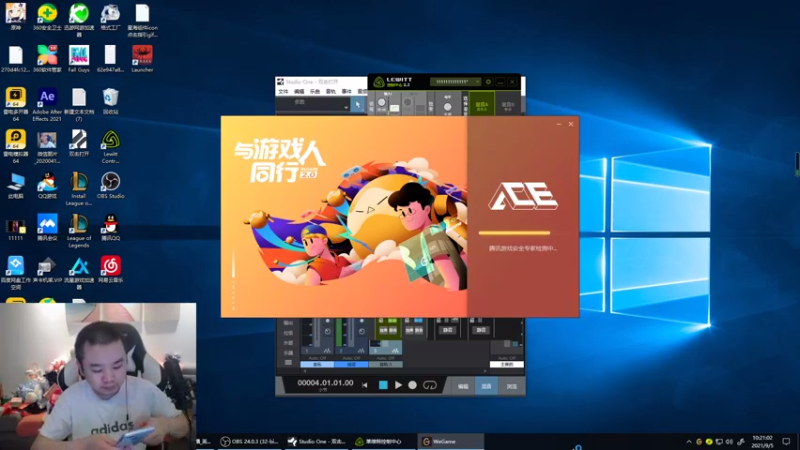Select the green Mix A tab in Lewitt
The image size is (800, 450).
click(x=482, y=105)
